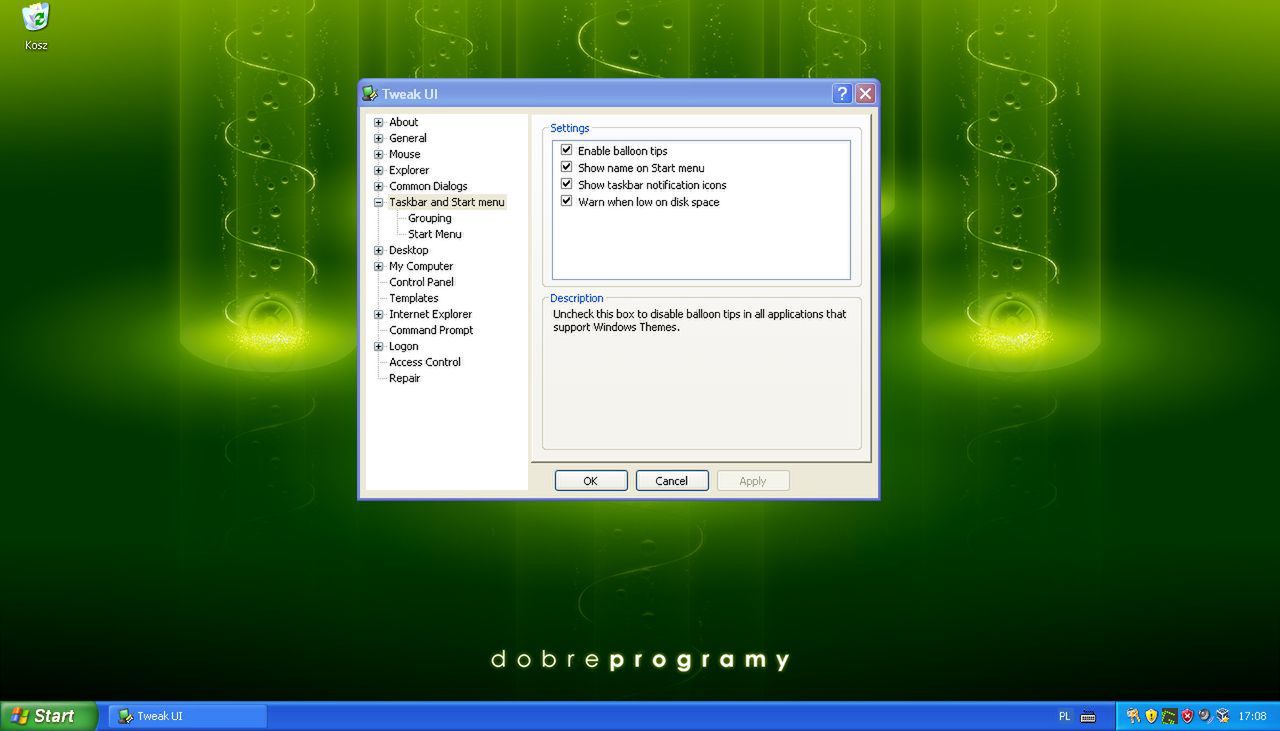Image resolution: width=1280 pixels, height=731 pixels.
Task: Expand the My Computer tree node
Action: click(378, 266)
